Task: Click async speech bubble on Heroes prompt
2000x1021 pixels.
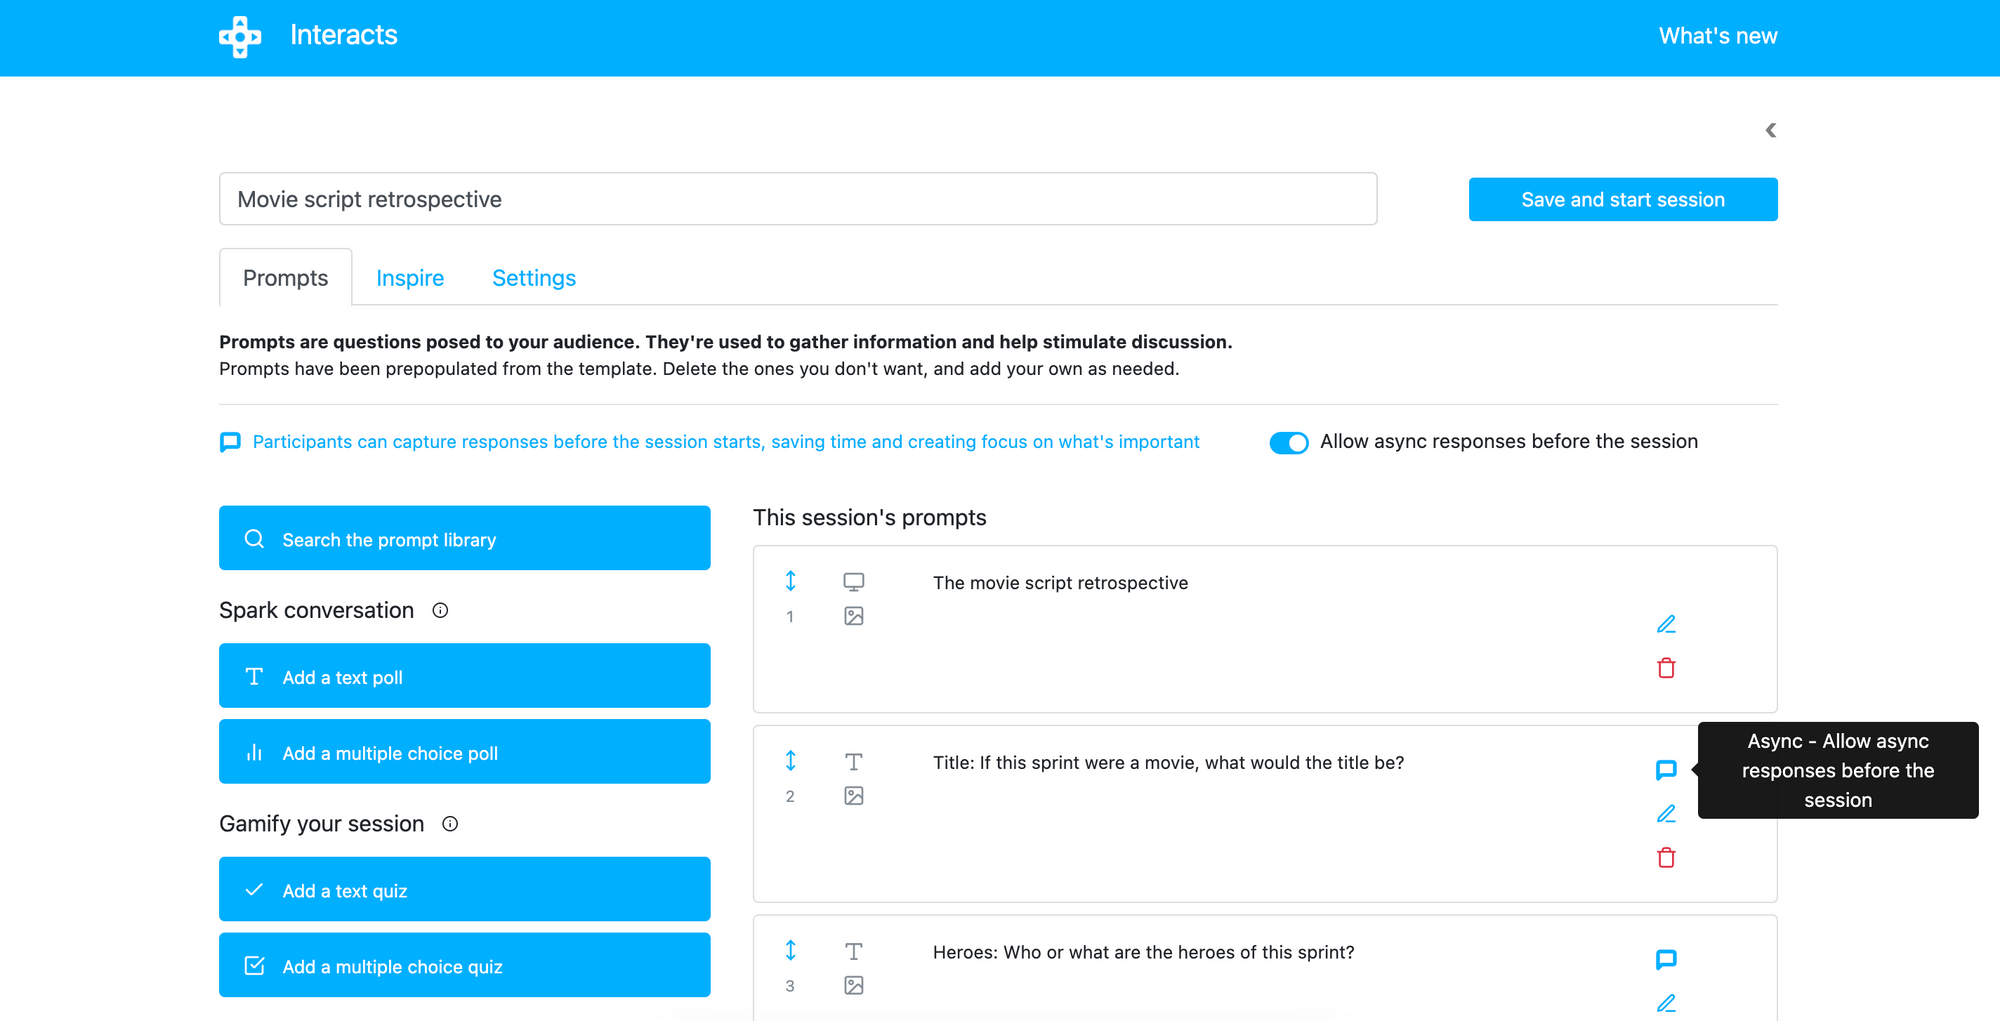Action: (1666, 960)
